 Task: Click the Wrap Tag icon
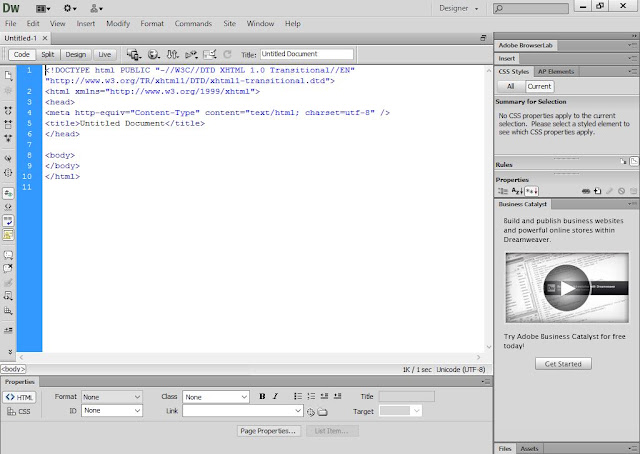tap(8, 282)
